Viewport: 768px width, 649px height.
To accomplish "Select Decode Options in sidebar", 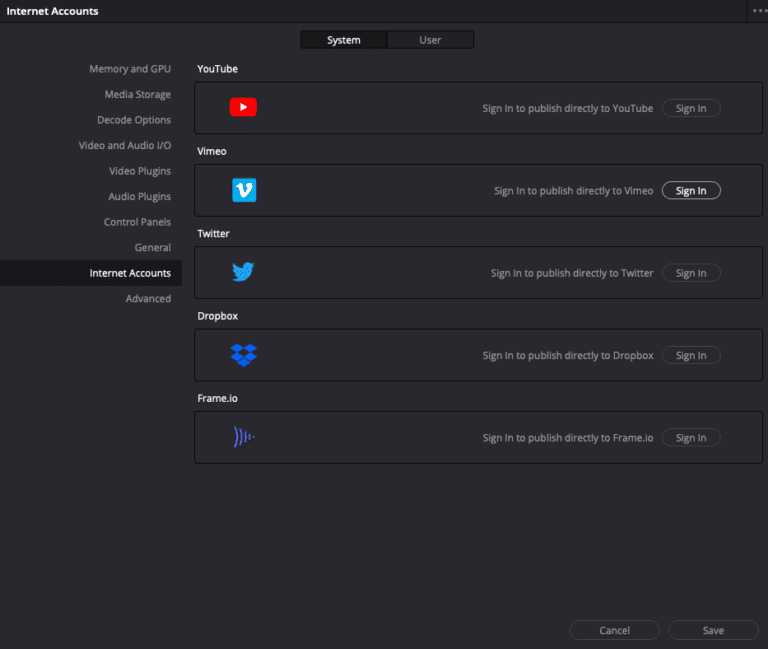I will (134, 120).
